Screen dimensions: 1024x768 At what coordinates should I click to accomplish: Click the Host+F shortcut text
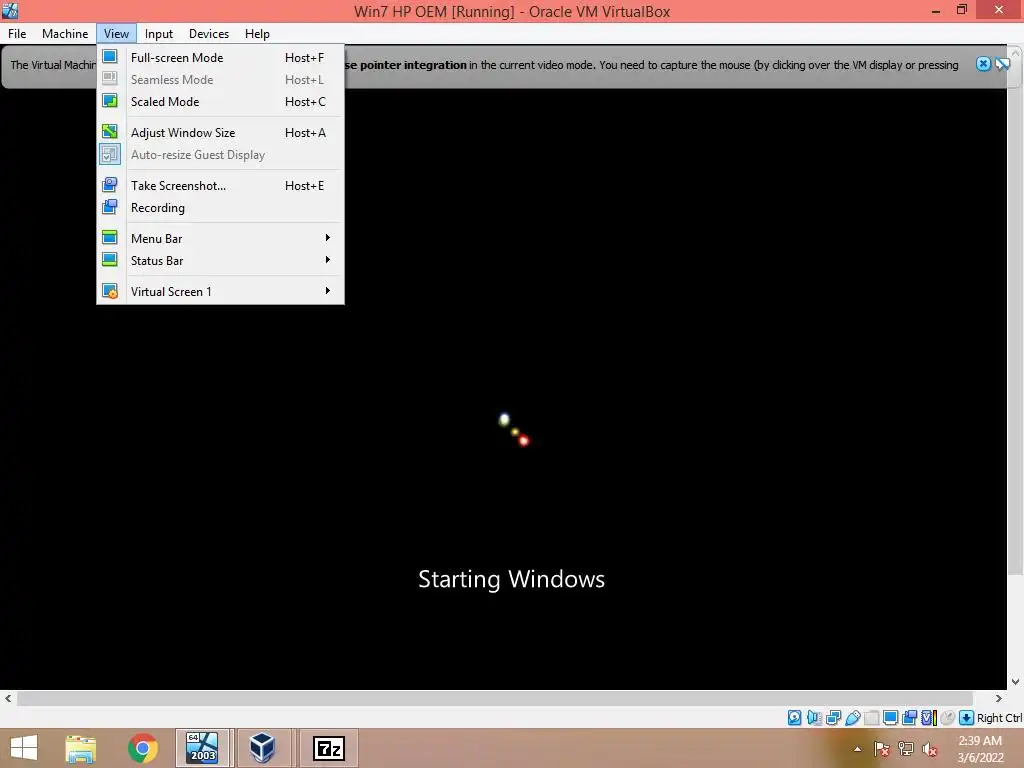(304, 57)
